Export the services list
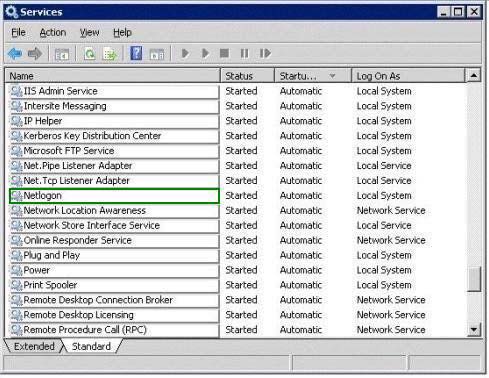 110,54
